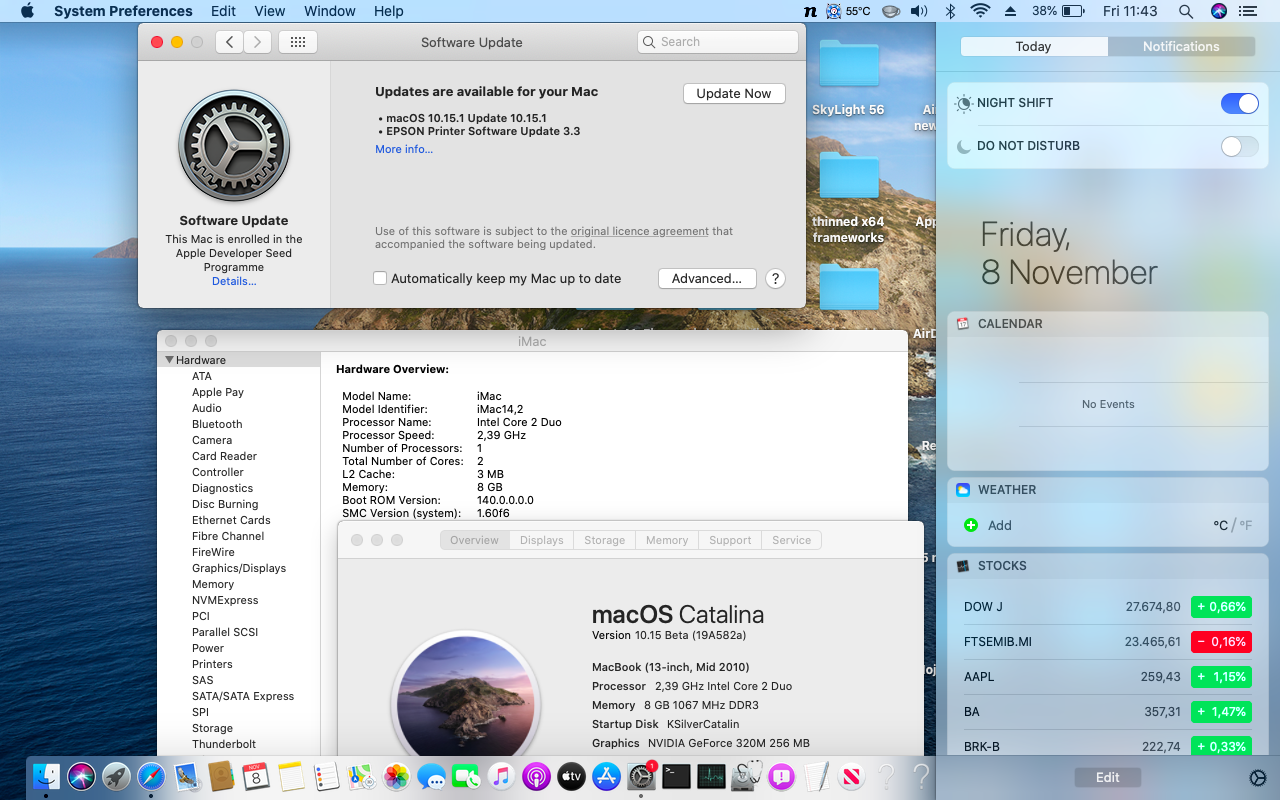Open Terminal in the Dock
This screenshot has height=800, width=1280.
677,776
